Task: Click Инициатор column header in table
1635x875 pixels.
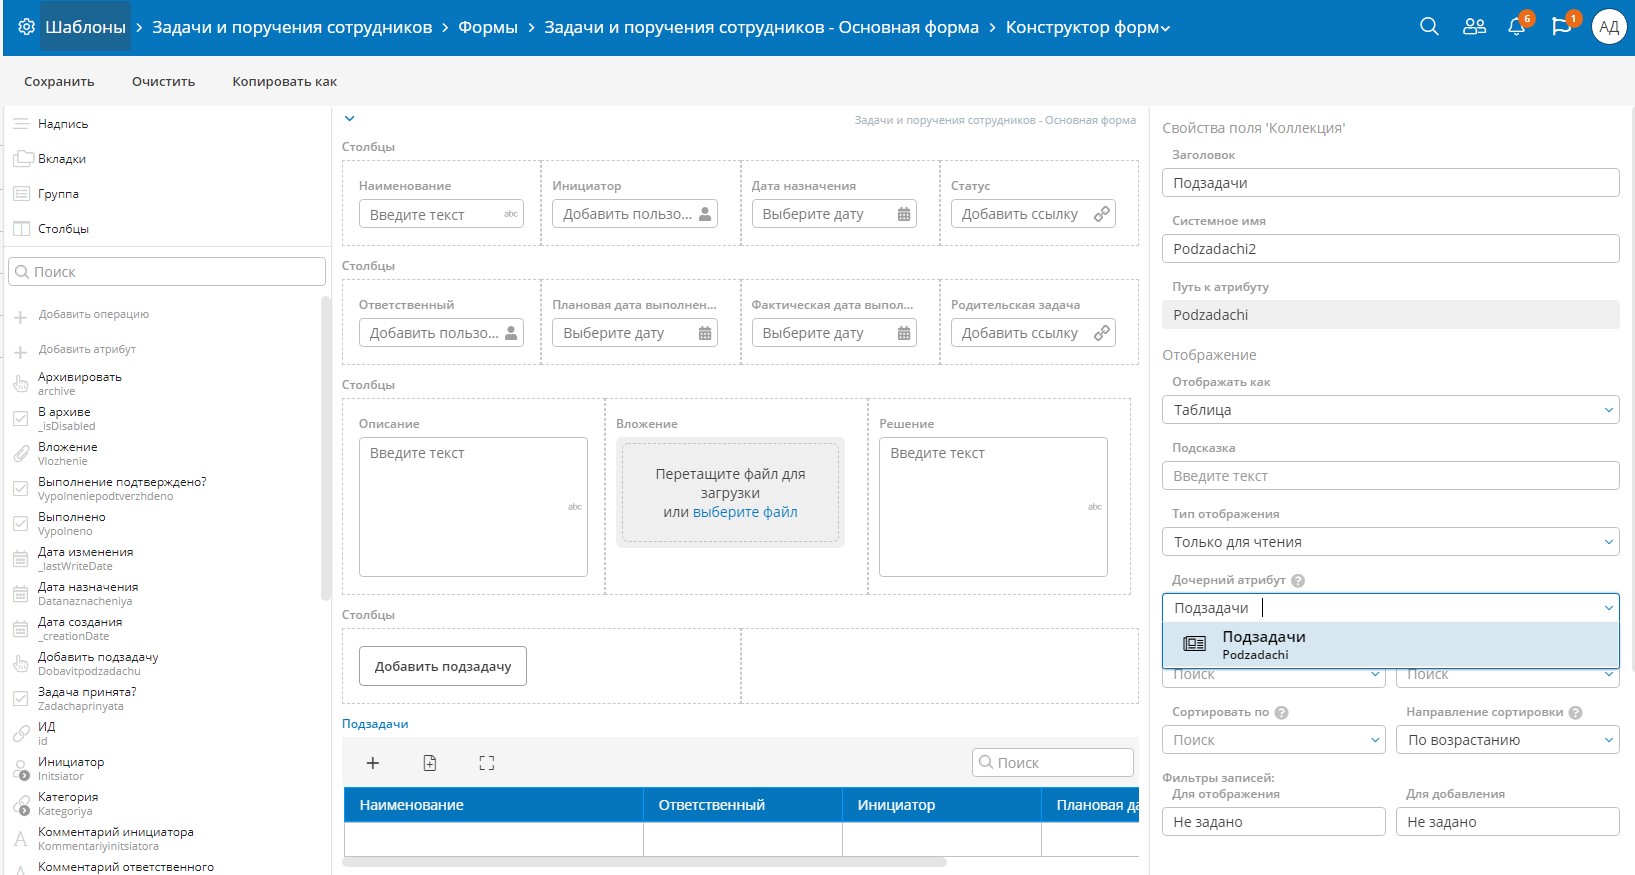Action: pyautogui.click(x=941, y=805)
